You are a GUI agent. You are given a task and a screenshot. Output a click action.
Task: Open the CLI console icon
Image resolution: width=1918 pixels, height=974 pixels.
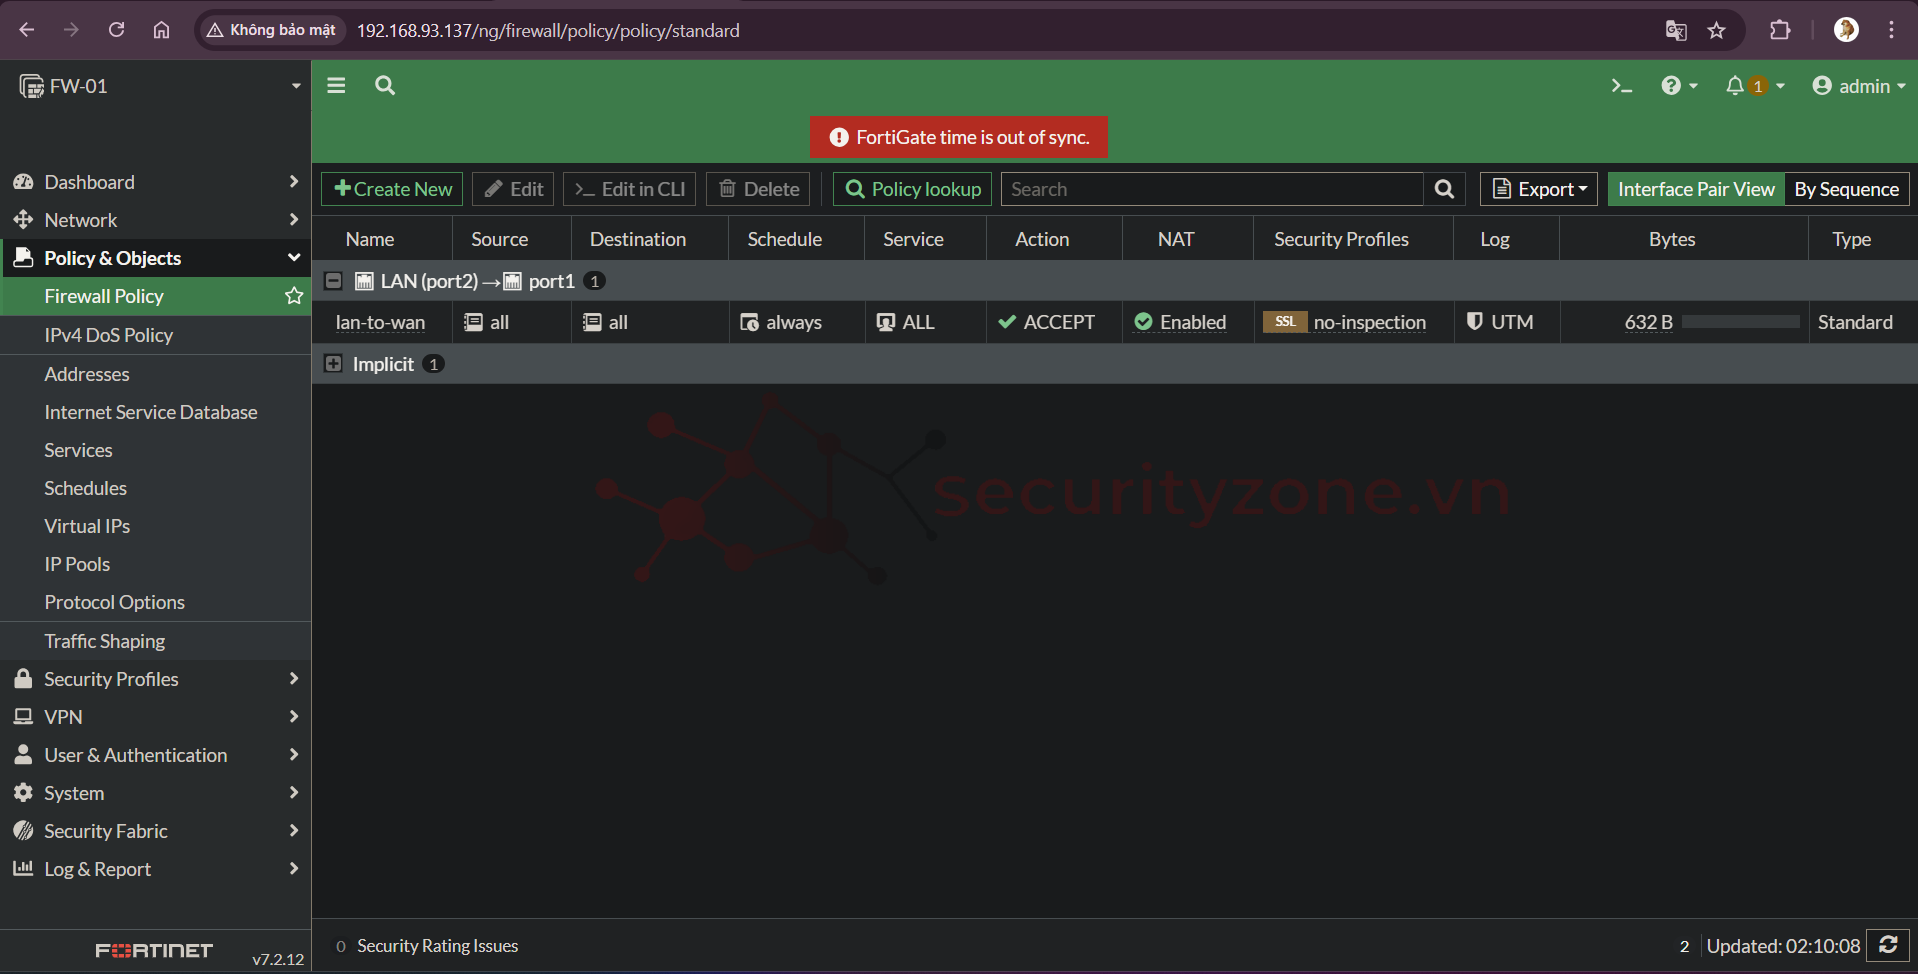(x=1621, y=86)
